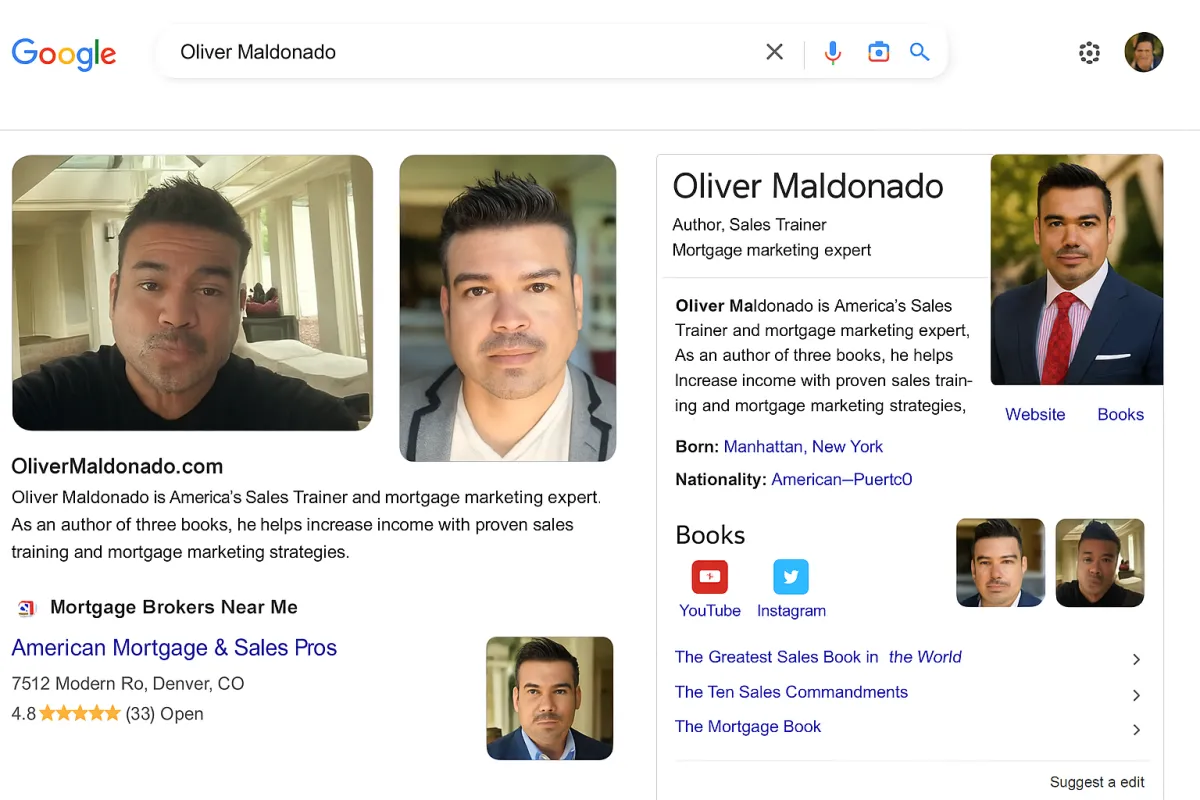Image resolution: width=1200 pixels, height=800 pixels.
Task: Open the large portrait in the knowledge panel
Action: tap(1076, 269)
